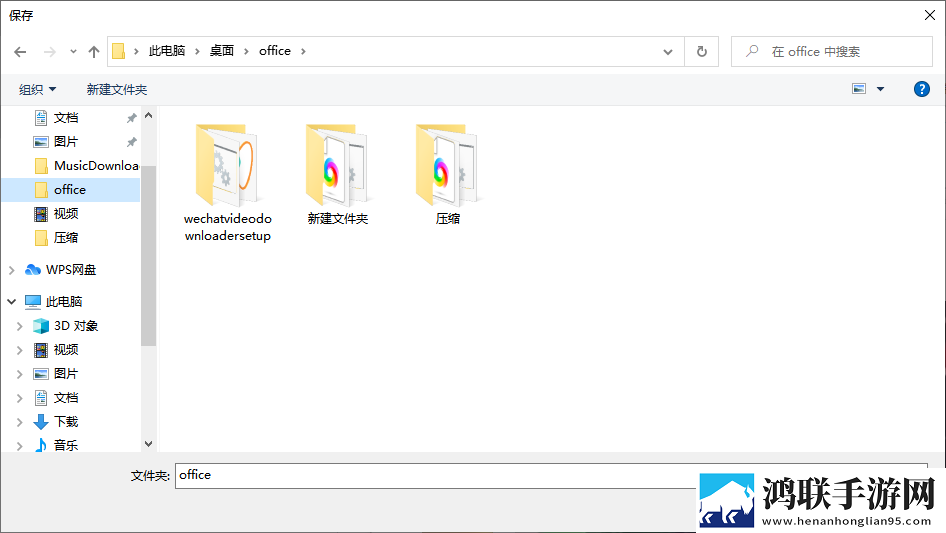The height and width of the screenshot is (533, 946).
Task: Select MusicDownload folder in sidebar
Action: point(86,165)
